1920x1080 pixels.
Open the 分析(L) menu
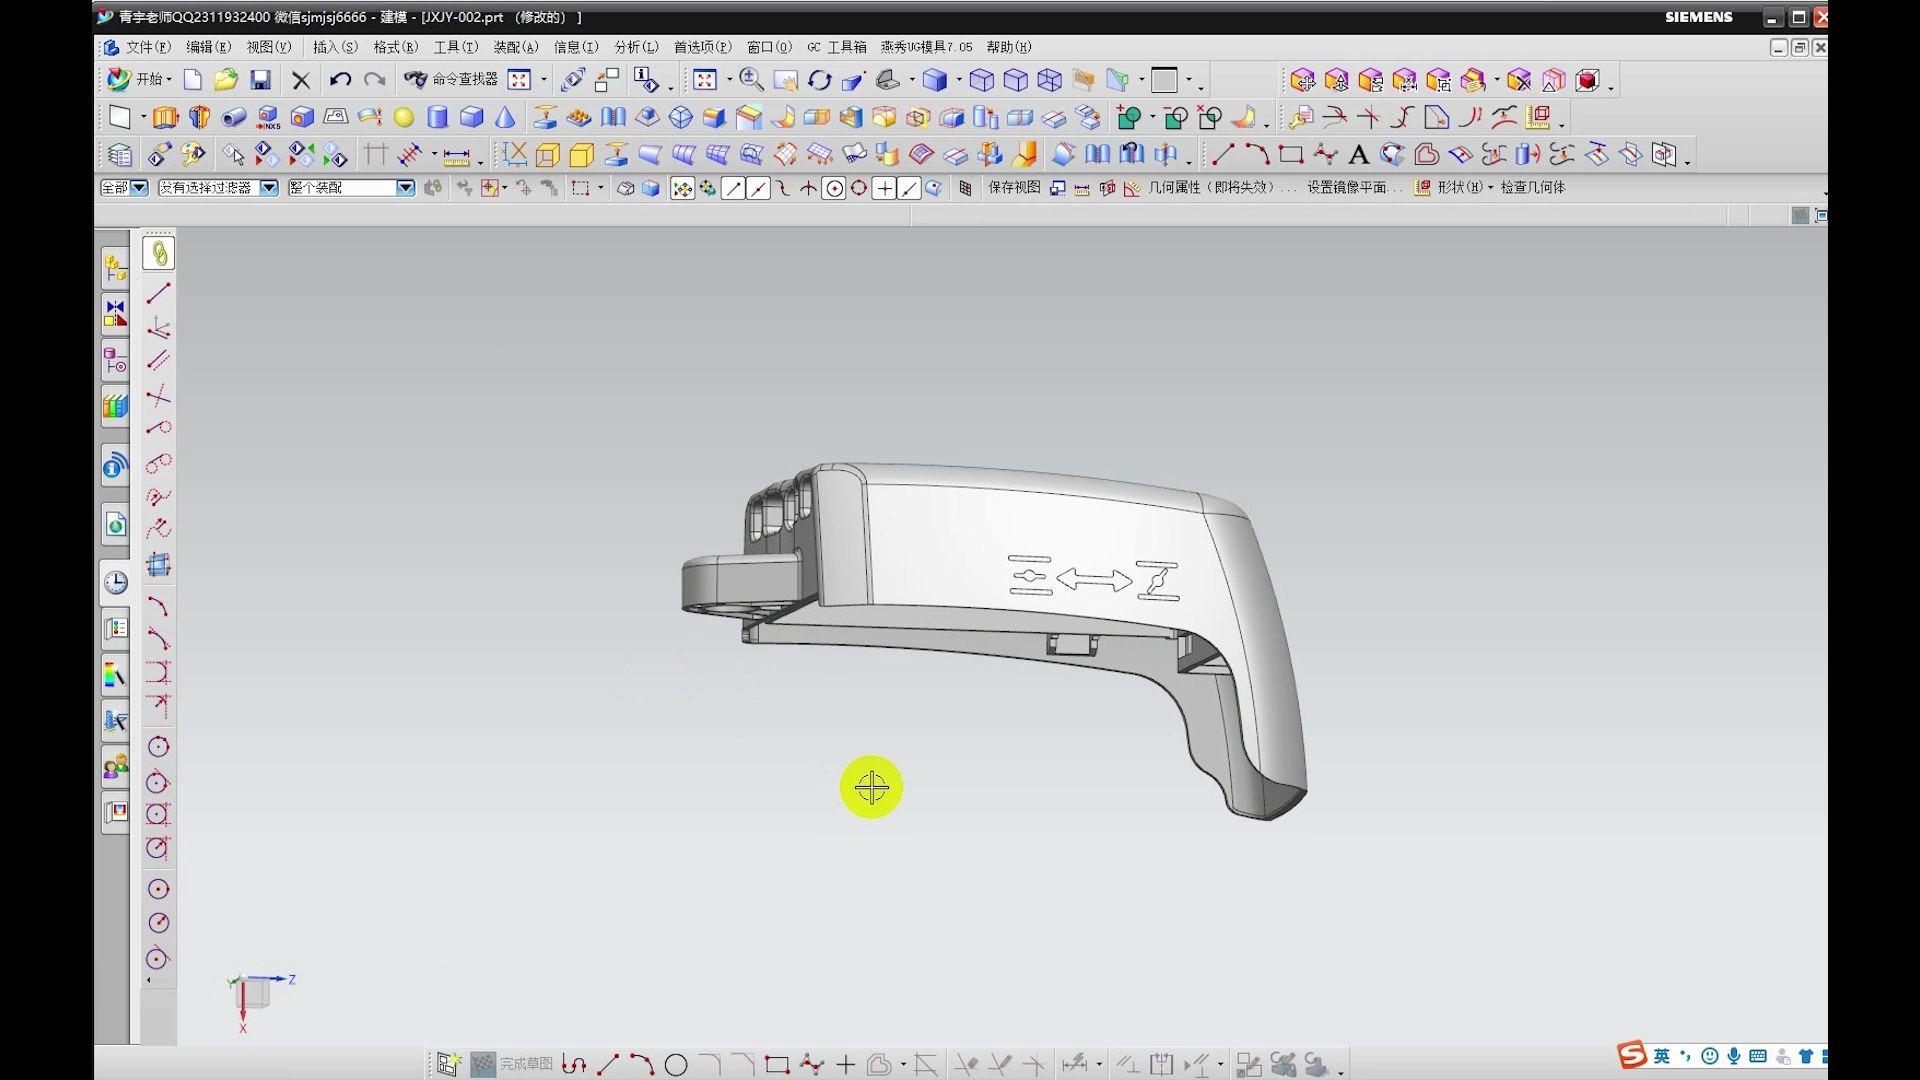coord(636,47)
